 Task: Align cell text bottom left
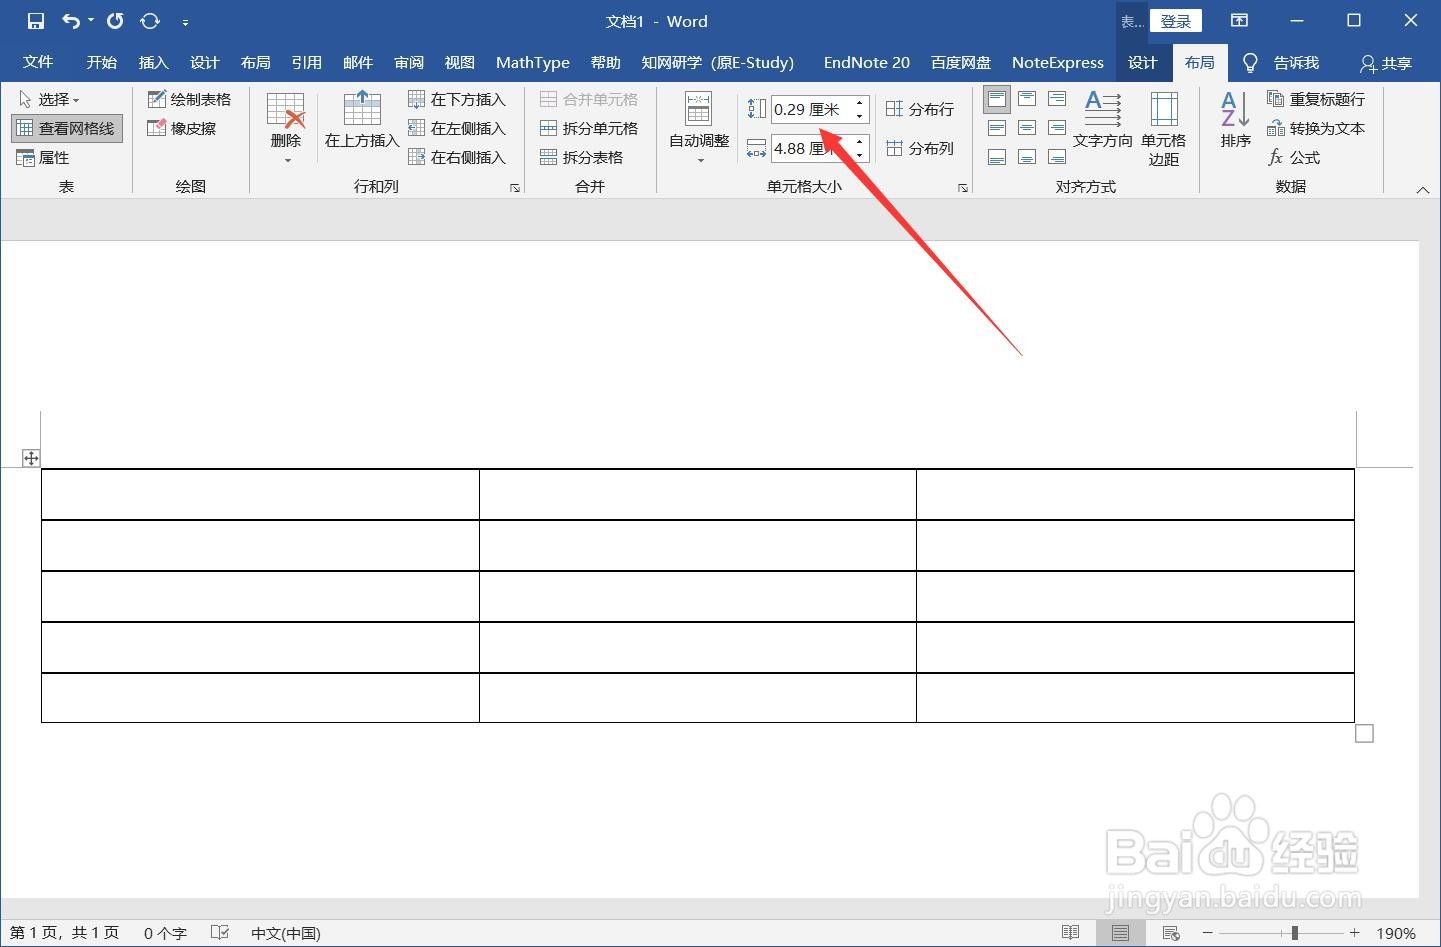[x=997, y=157]
